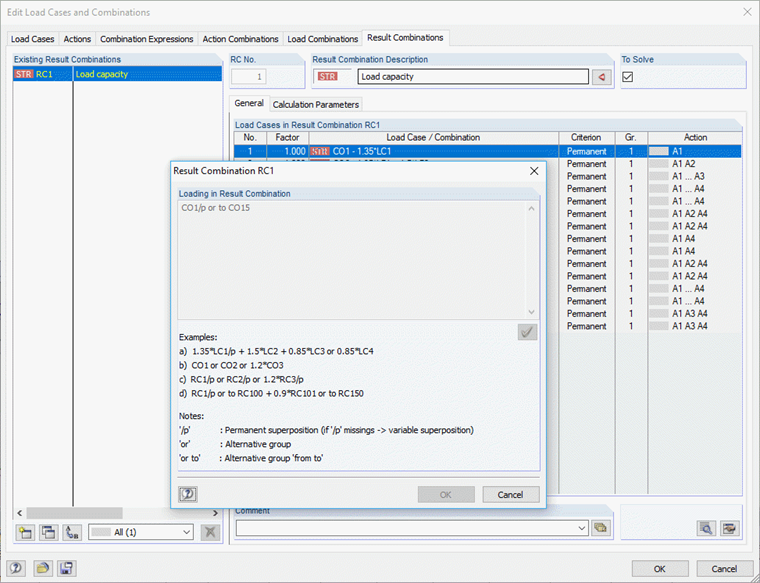Image resolution: width=760 pixels, height=583 pixels.
Task: Toggle the To Solve checkbox
Action: [x=628, y=77]
